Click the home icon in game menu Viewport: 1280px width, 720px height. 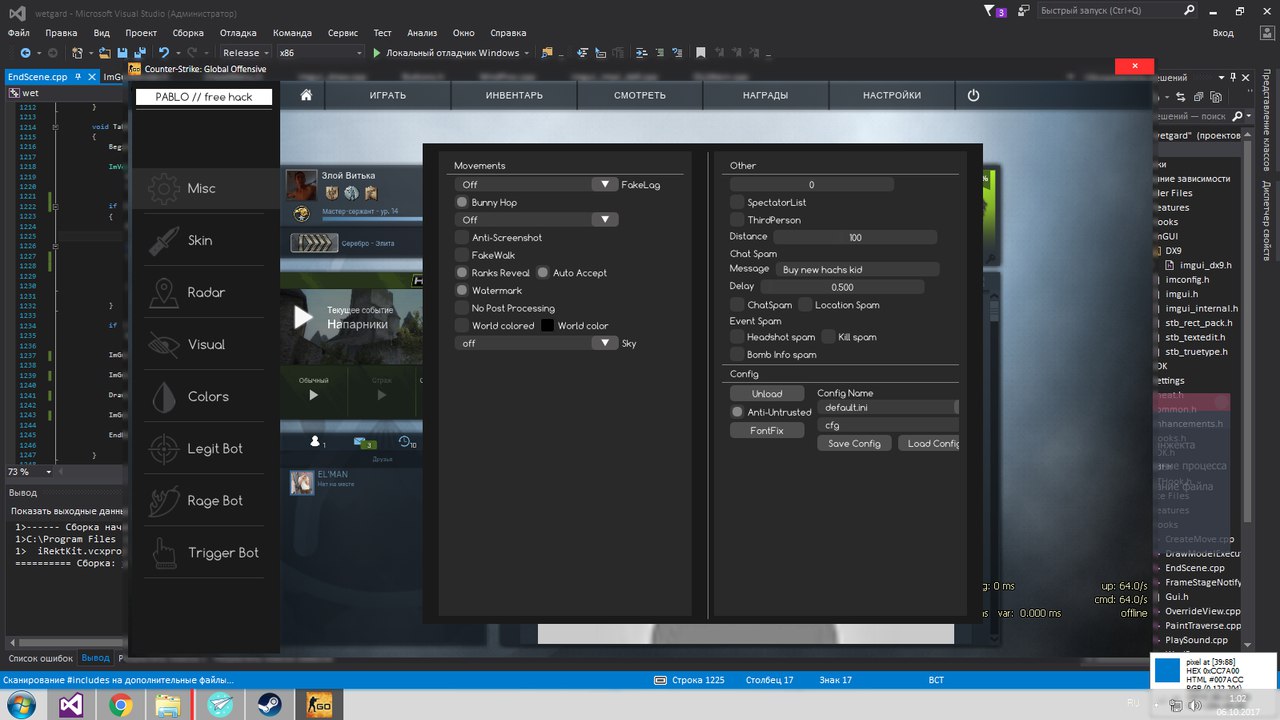coord(306,95)
